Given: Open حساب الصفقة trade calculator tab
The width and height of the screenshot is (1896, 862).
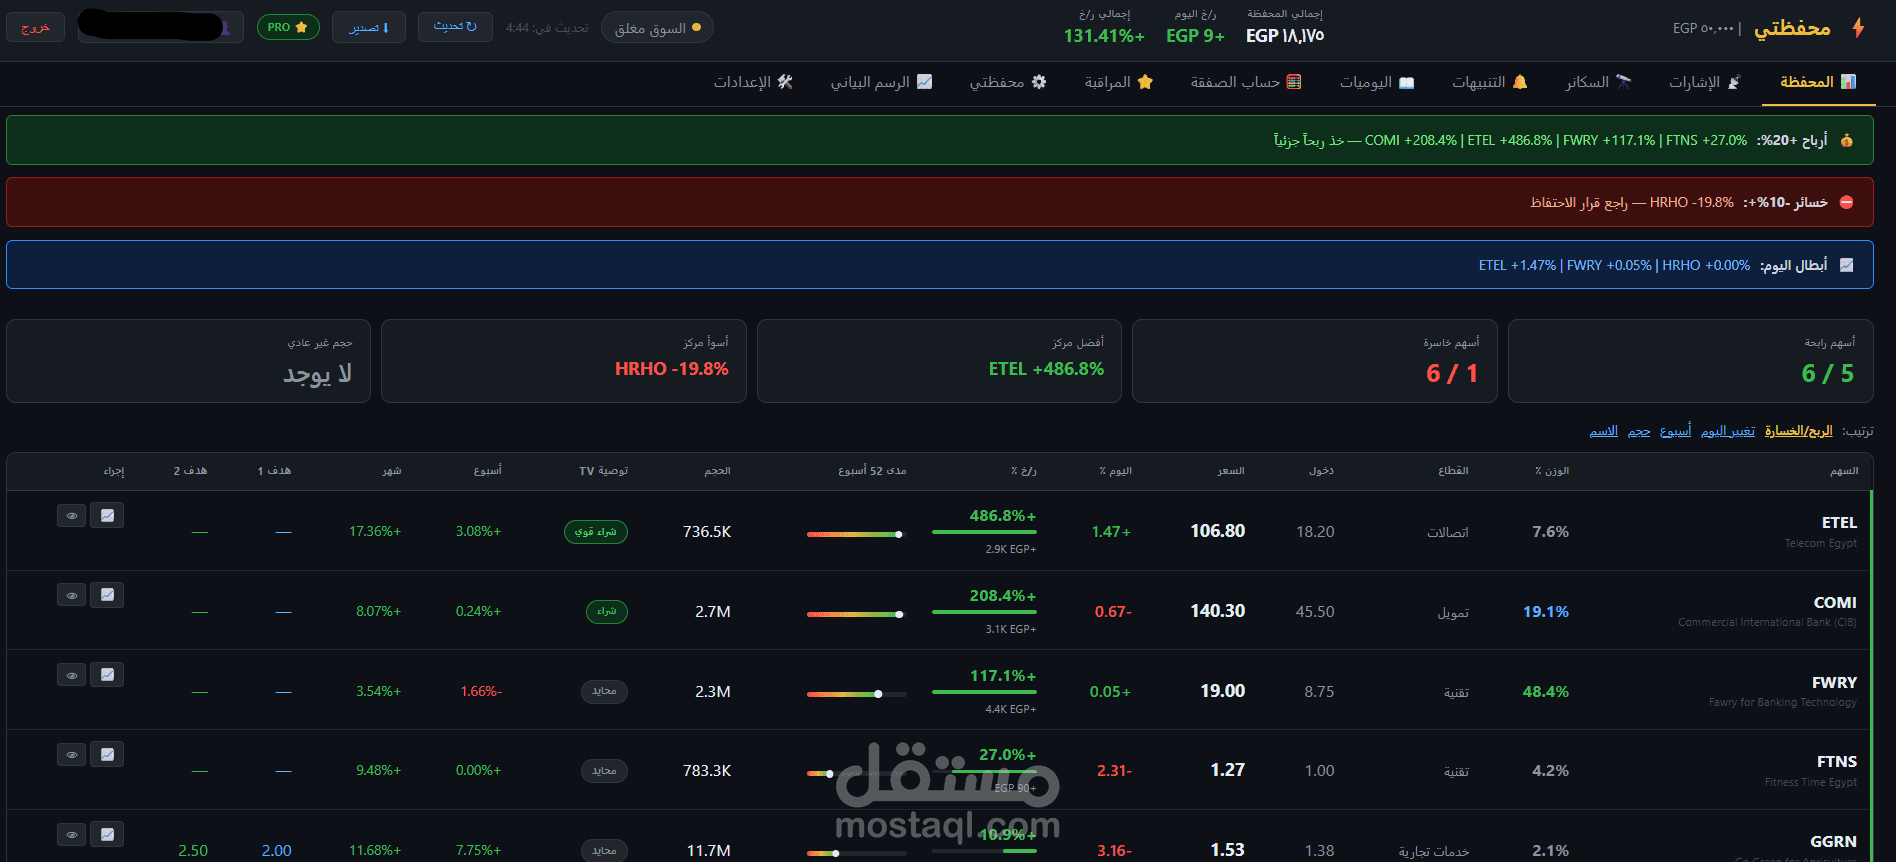Looking at the screenshot, I should 1246,82.
